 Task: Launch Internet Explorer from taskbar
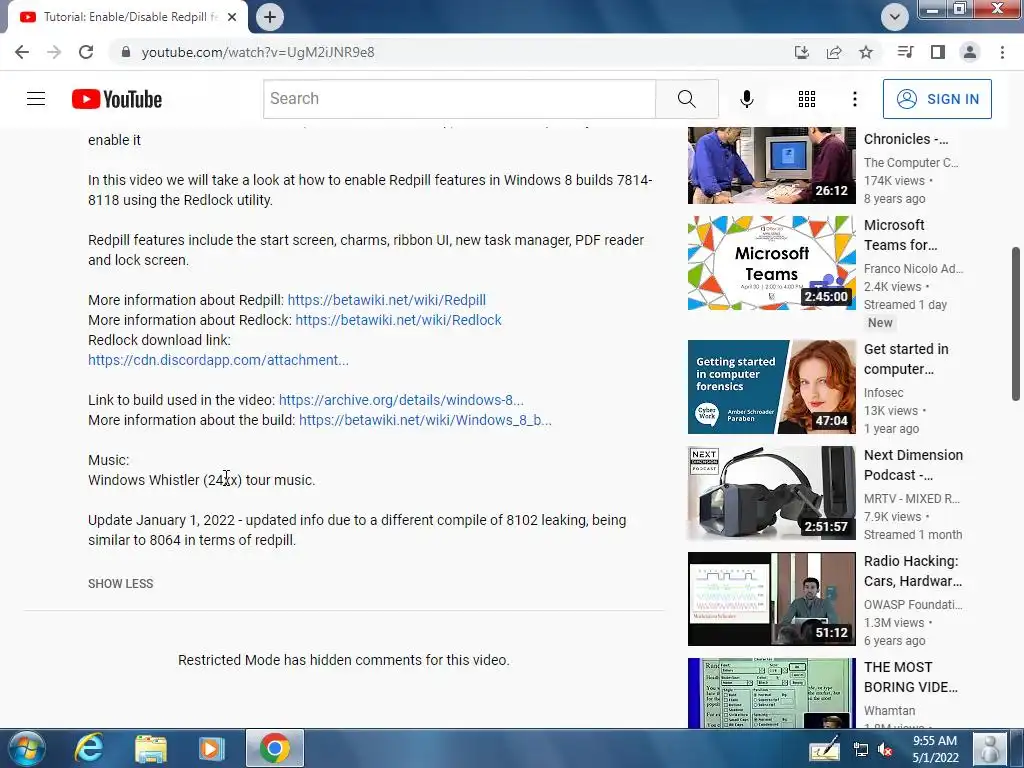tap(88, 748)
